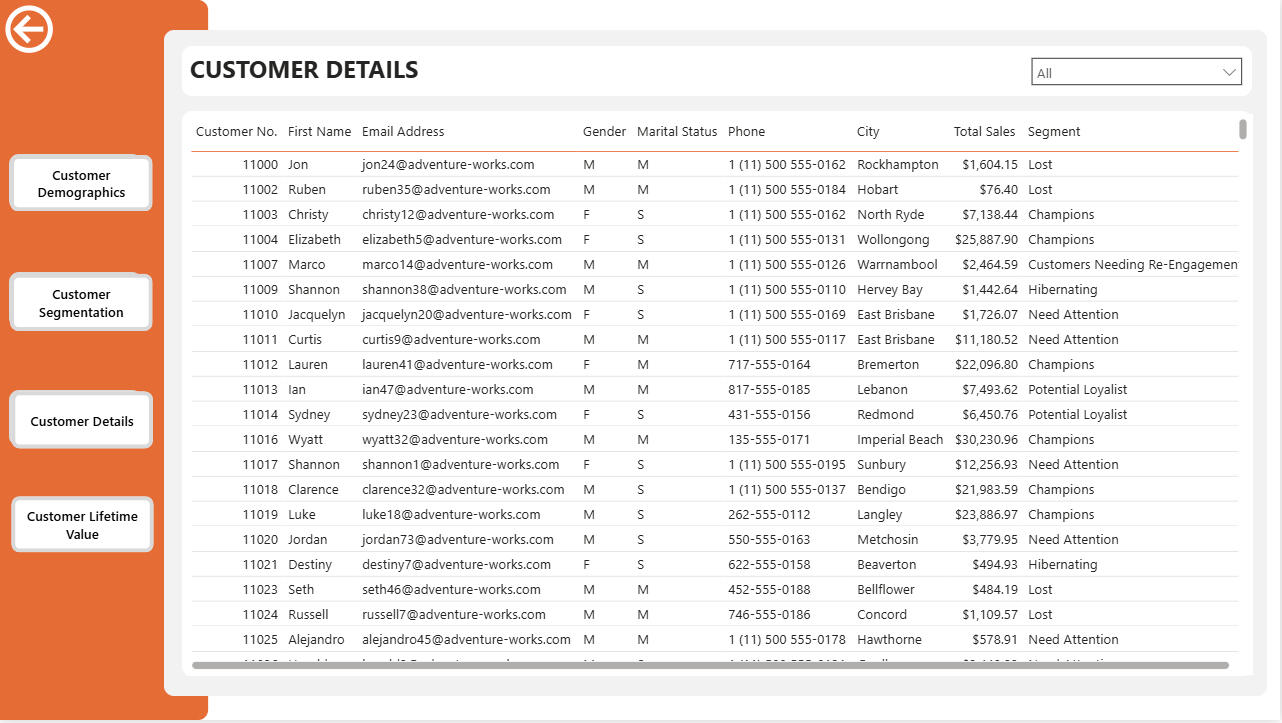The width and height of the screenshot is (1282, 723).
Task: Sort table by Total Sales header
Action: pyautogui.click(x=984, y=131)
